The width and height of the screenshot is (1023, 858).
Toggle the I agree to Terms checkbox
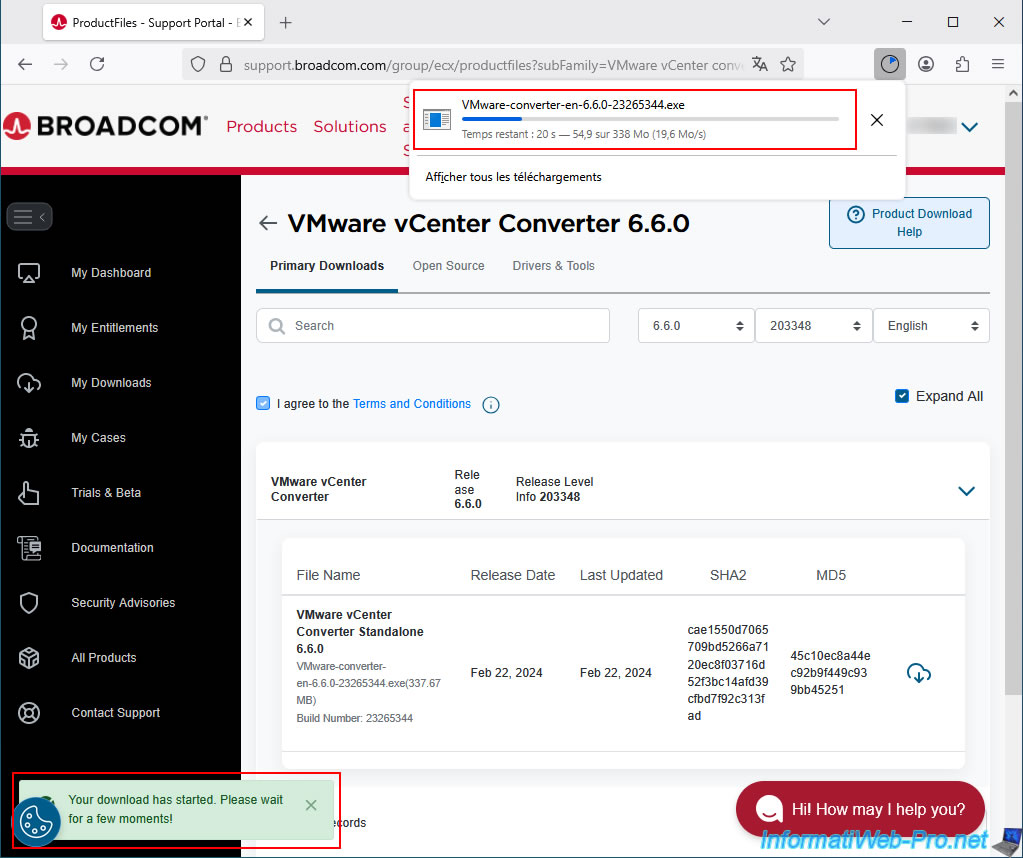[x=263, y=403]
